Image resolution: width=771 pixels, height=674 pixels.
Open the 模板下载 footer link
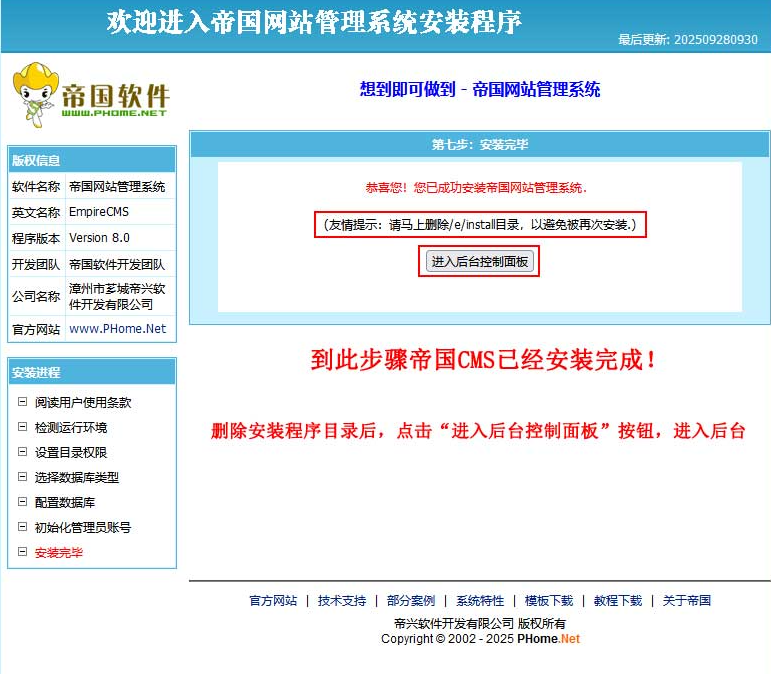549,601
